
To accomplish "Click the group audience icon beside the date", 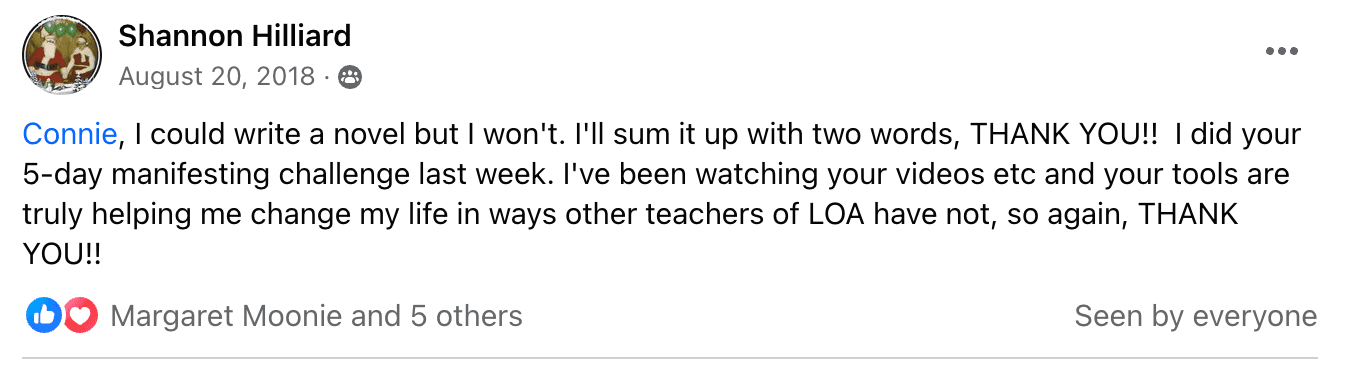I will pyautogui.click(x=350, y=77).
